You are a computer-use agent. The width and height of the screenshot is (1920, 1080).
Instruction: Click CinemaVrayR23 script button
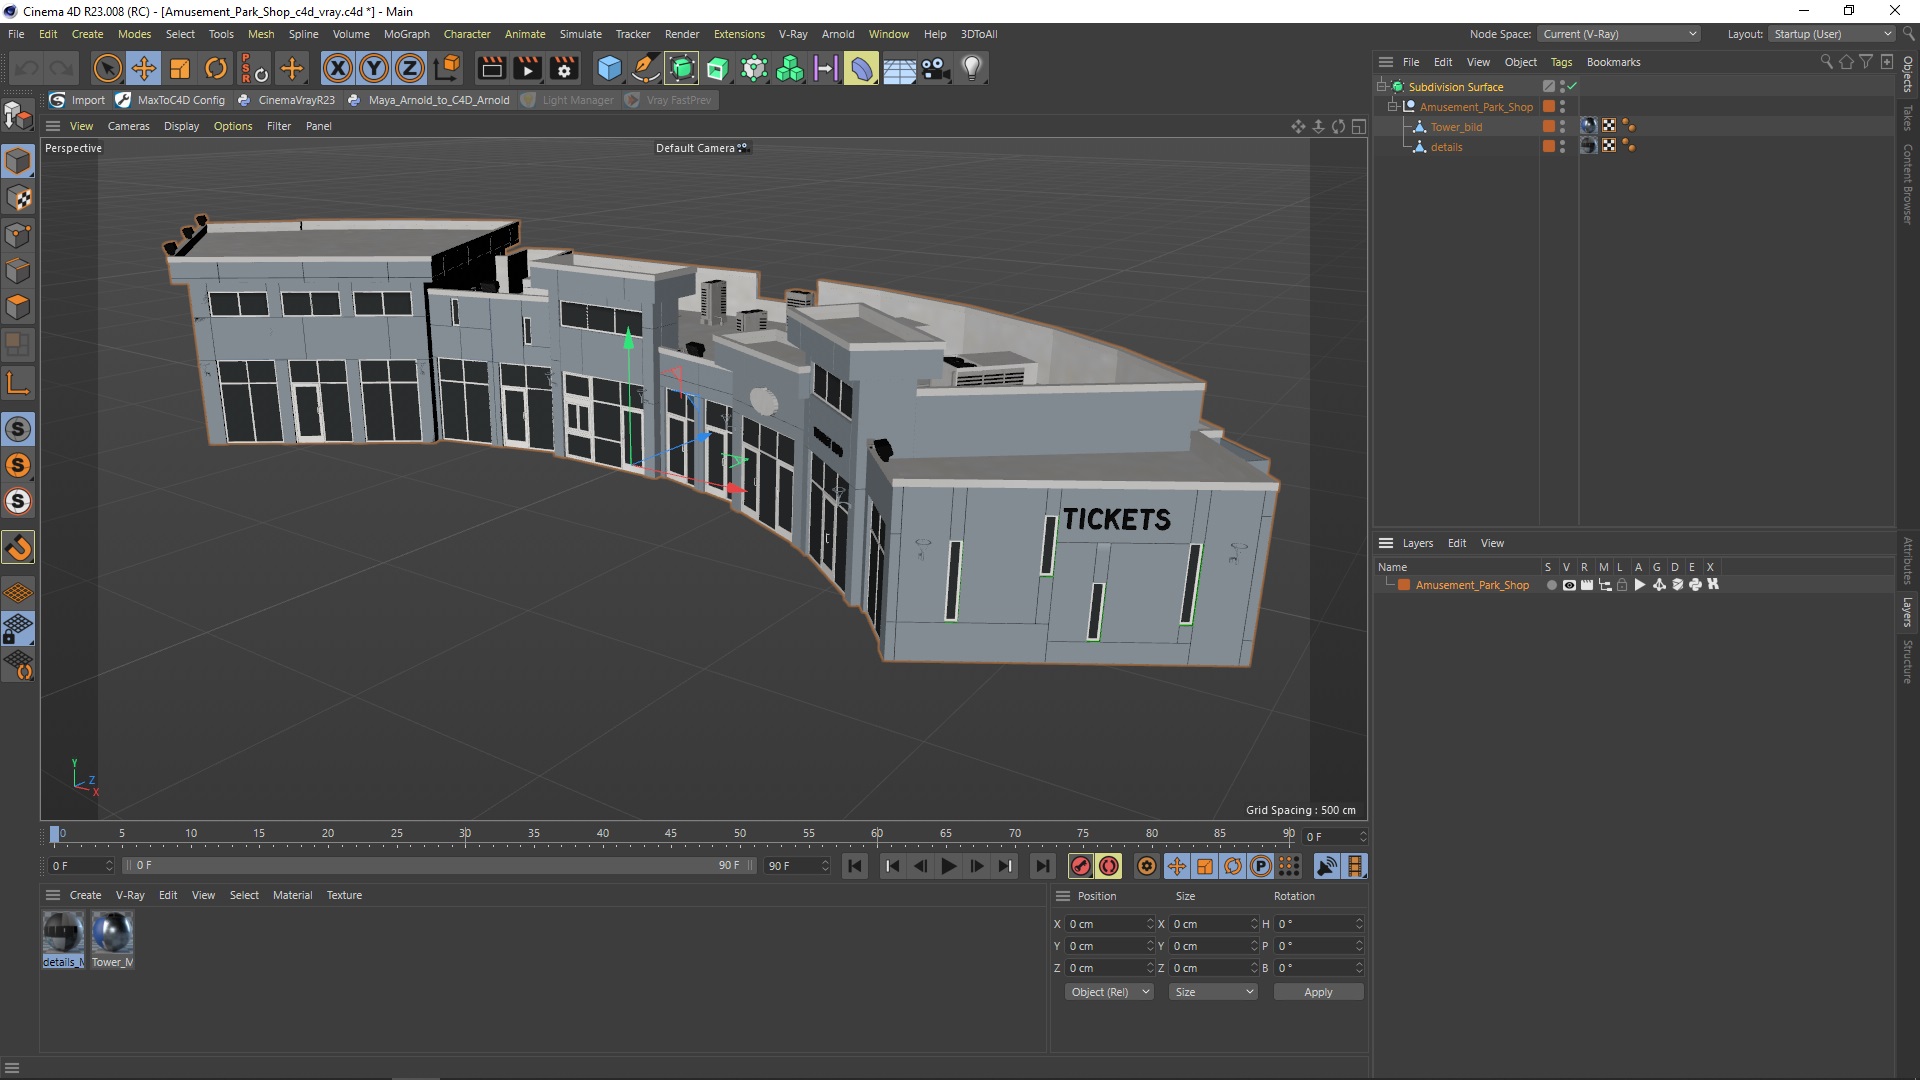point(286,100)
